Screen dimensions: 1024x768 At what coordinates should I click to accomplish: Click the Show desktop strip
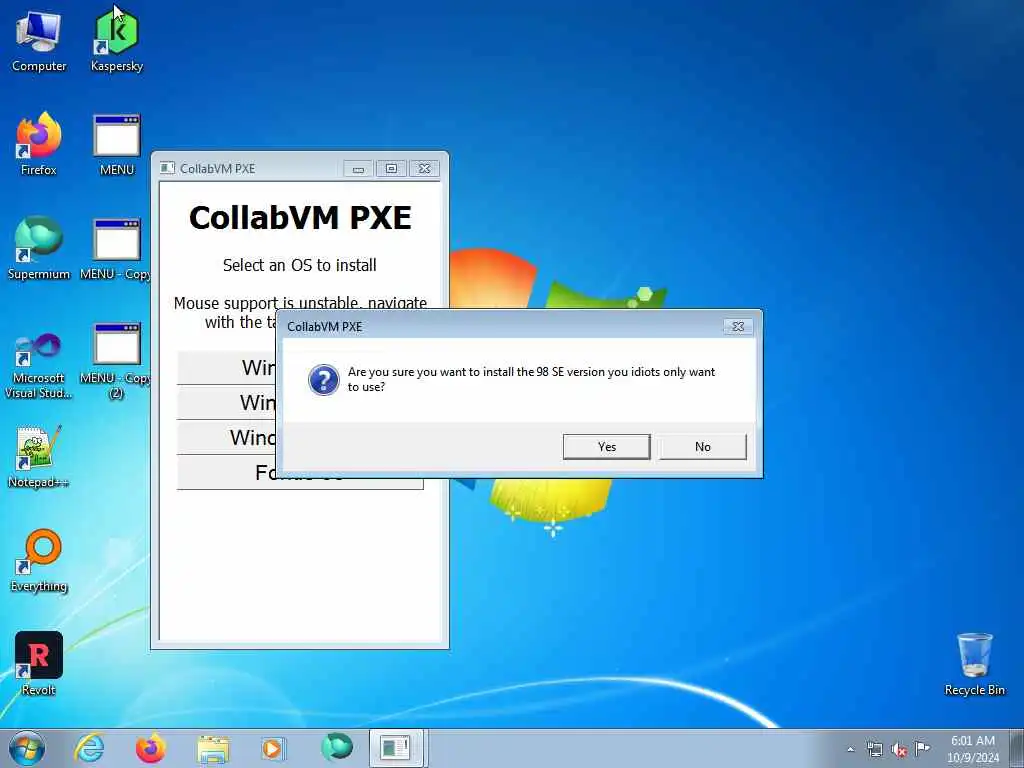pos(1016,748)
